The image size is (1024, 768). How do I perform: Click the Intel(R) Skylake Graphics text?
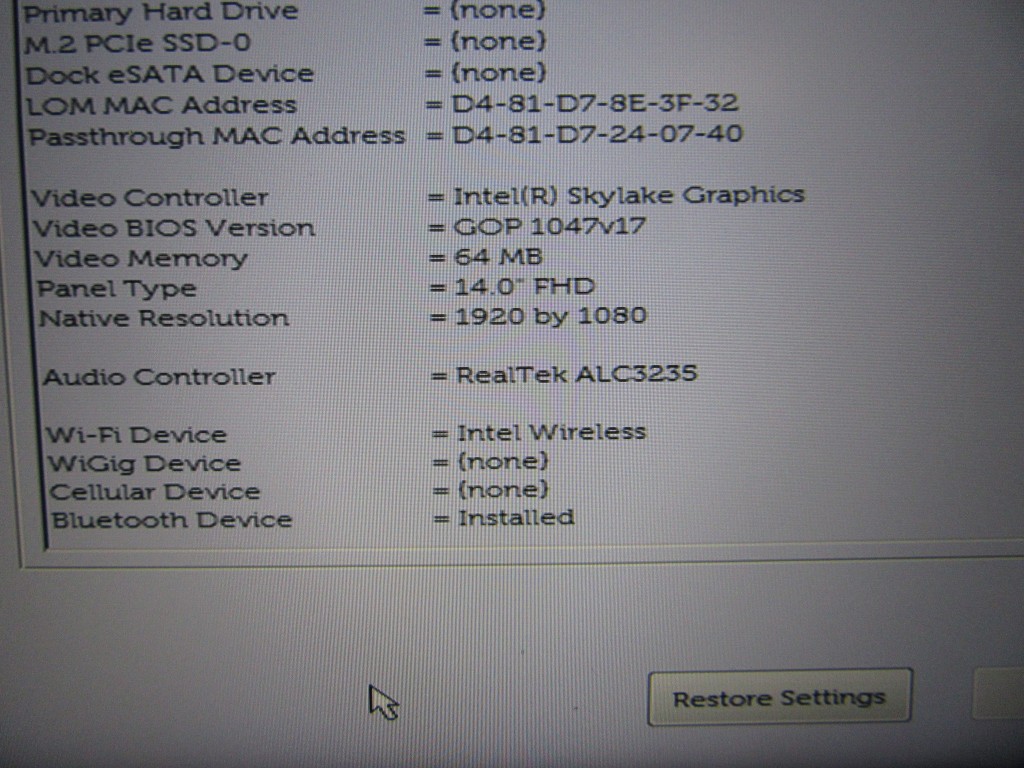[x=629, y=195]
